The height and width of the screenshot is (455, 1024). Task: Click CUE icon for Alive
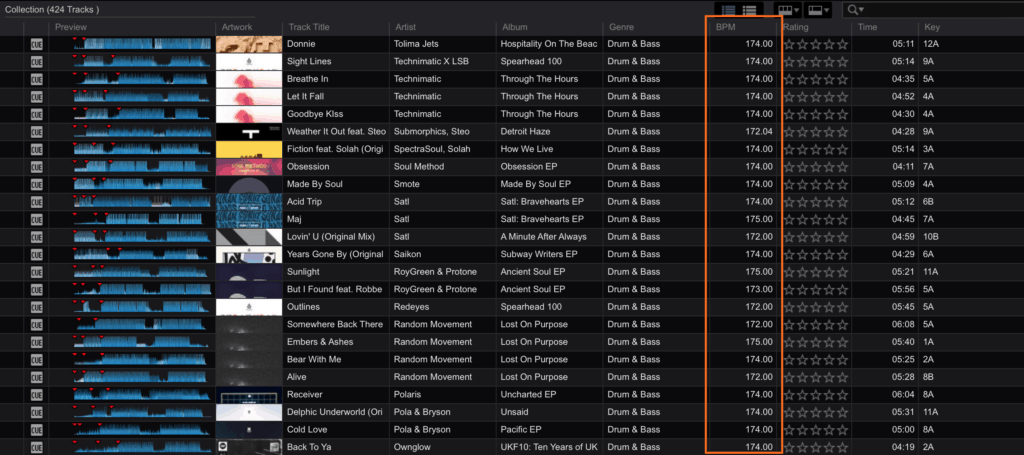pyautogui.click(x=36, y=378)
